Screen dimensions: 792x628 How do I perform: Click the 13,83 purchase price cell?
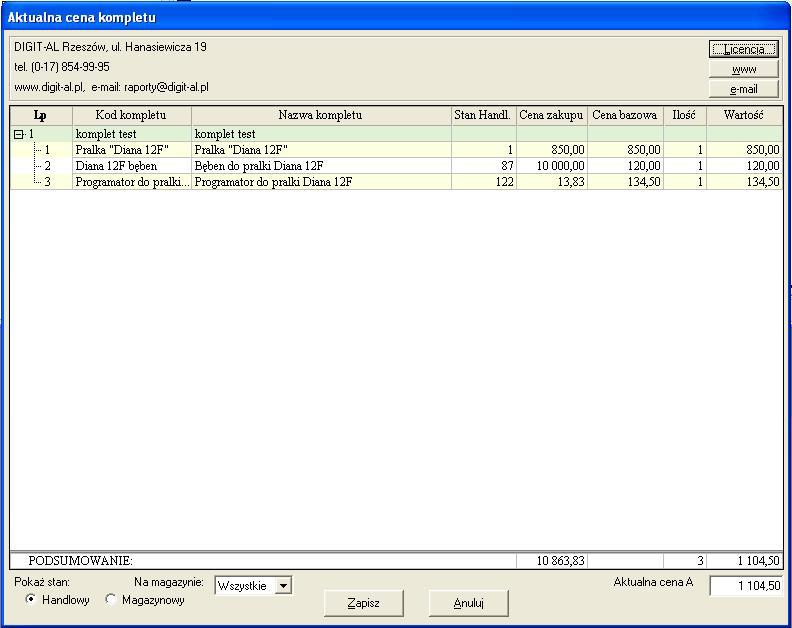(552, 182)
